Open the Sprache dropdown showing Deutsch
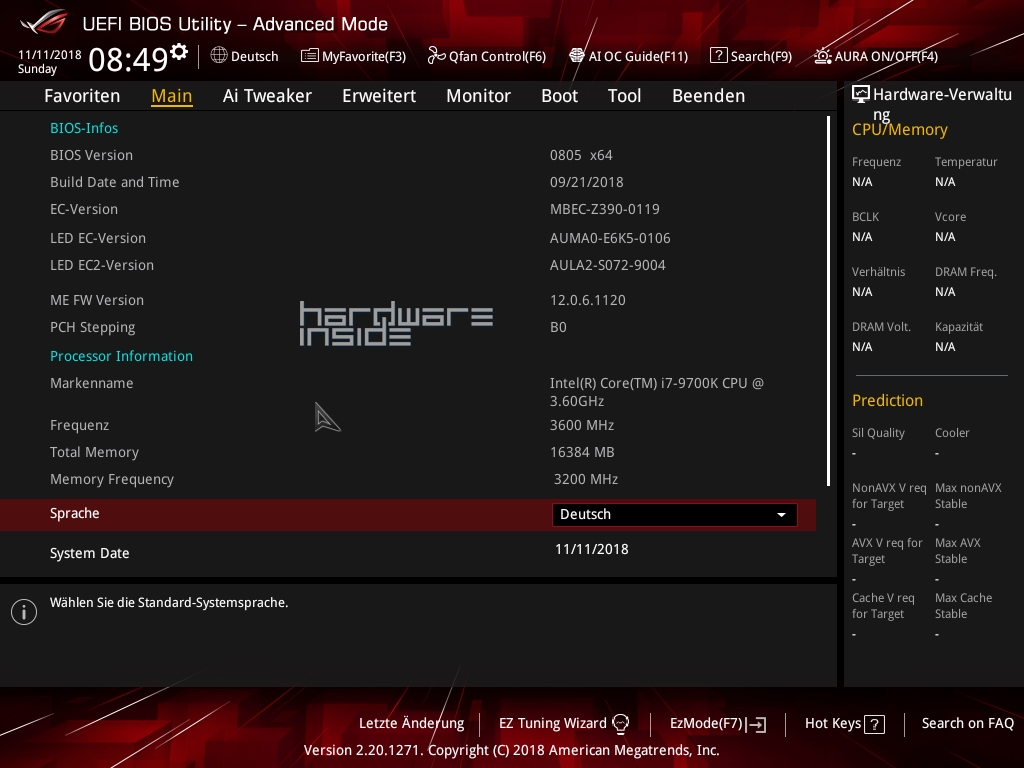The height and width of the screenshot is (768, 1024). click(x=675, y=515)
